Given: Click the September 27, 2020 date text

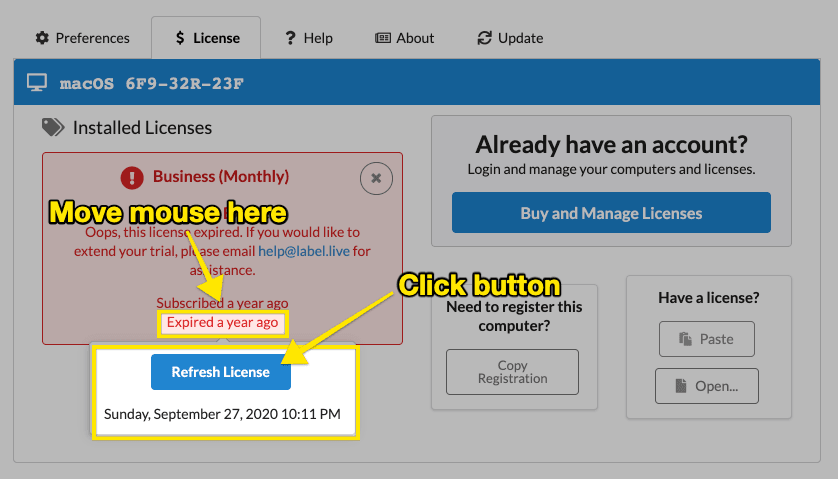Looking at the screenshot, I should [x=222, y=413].
